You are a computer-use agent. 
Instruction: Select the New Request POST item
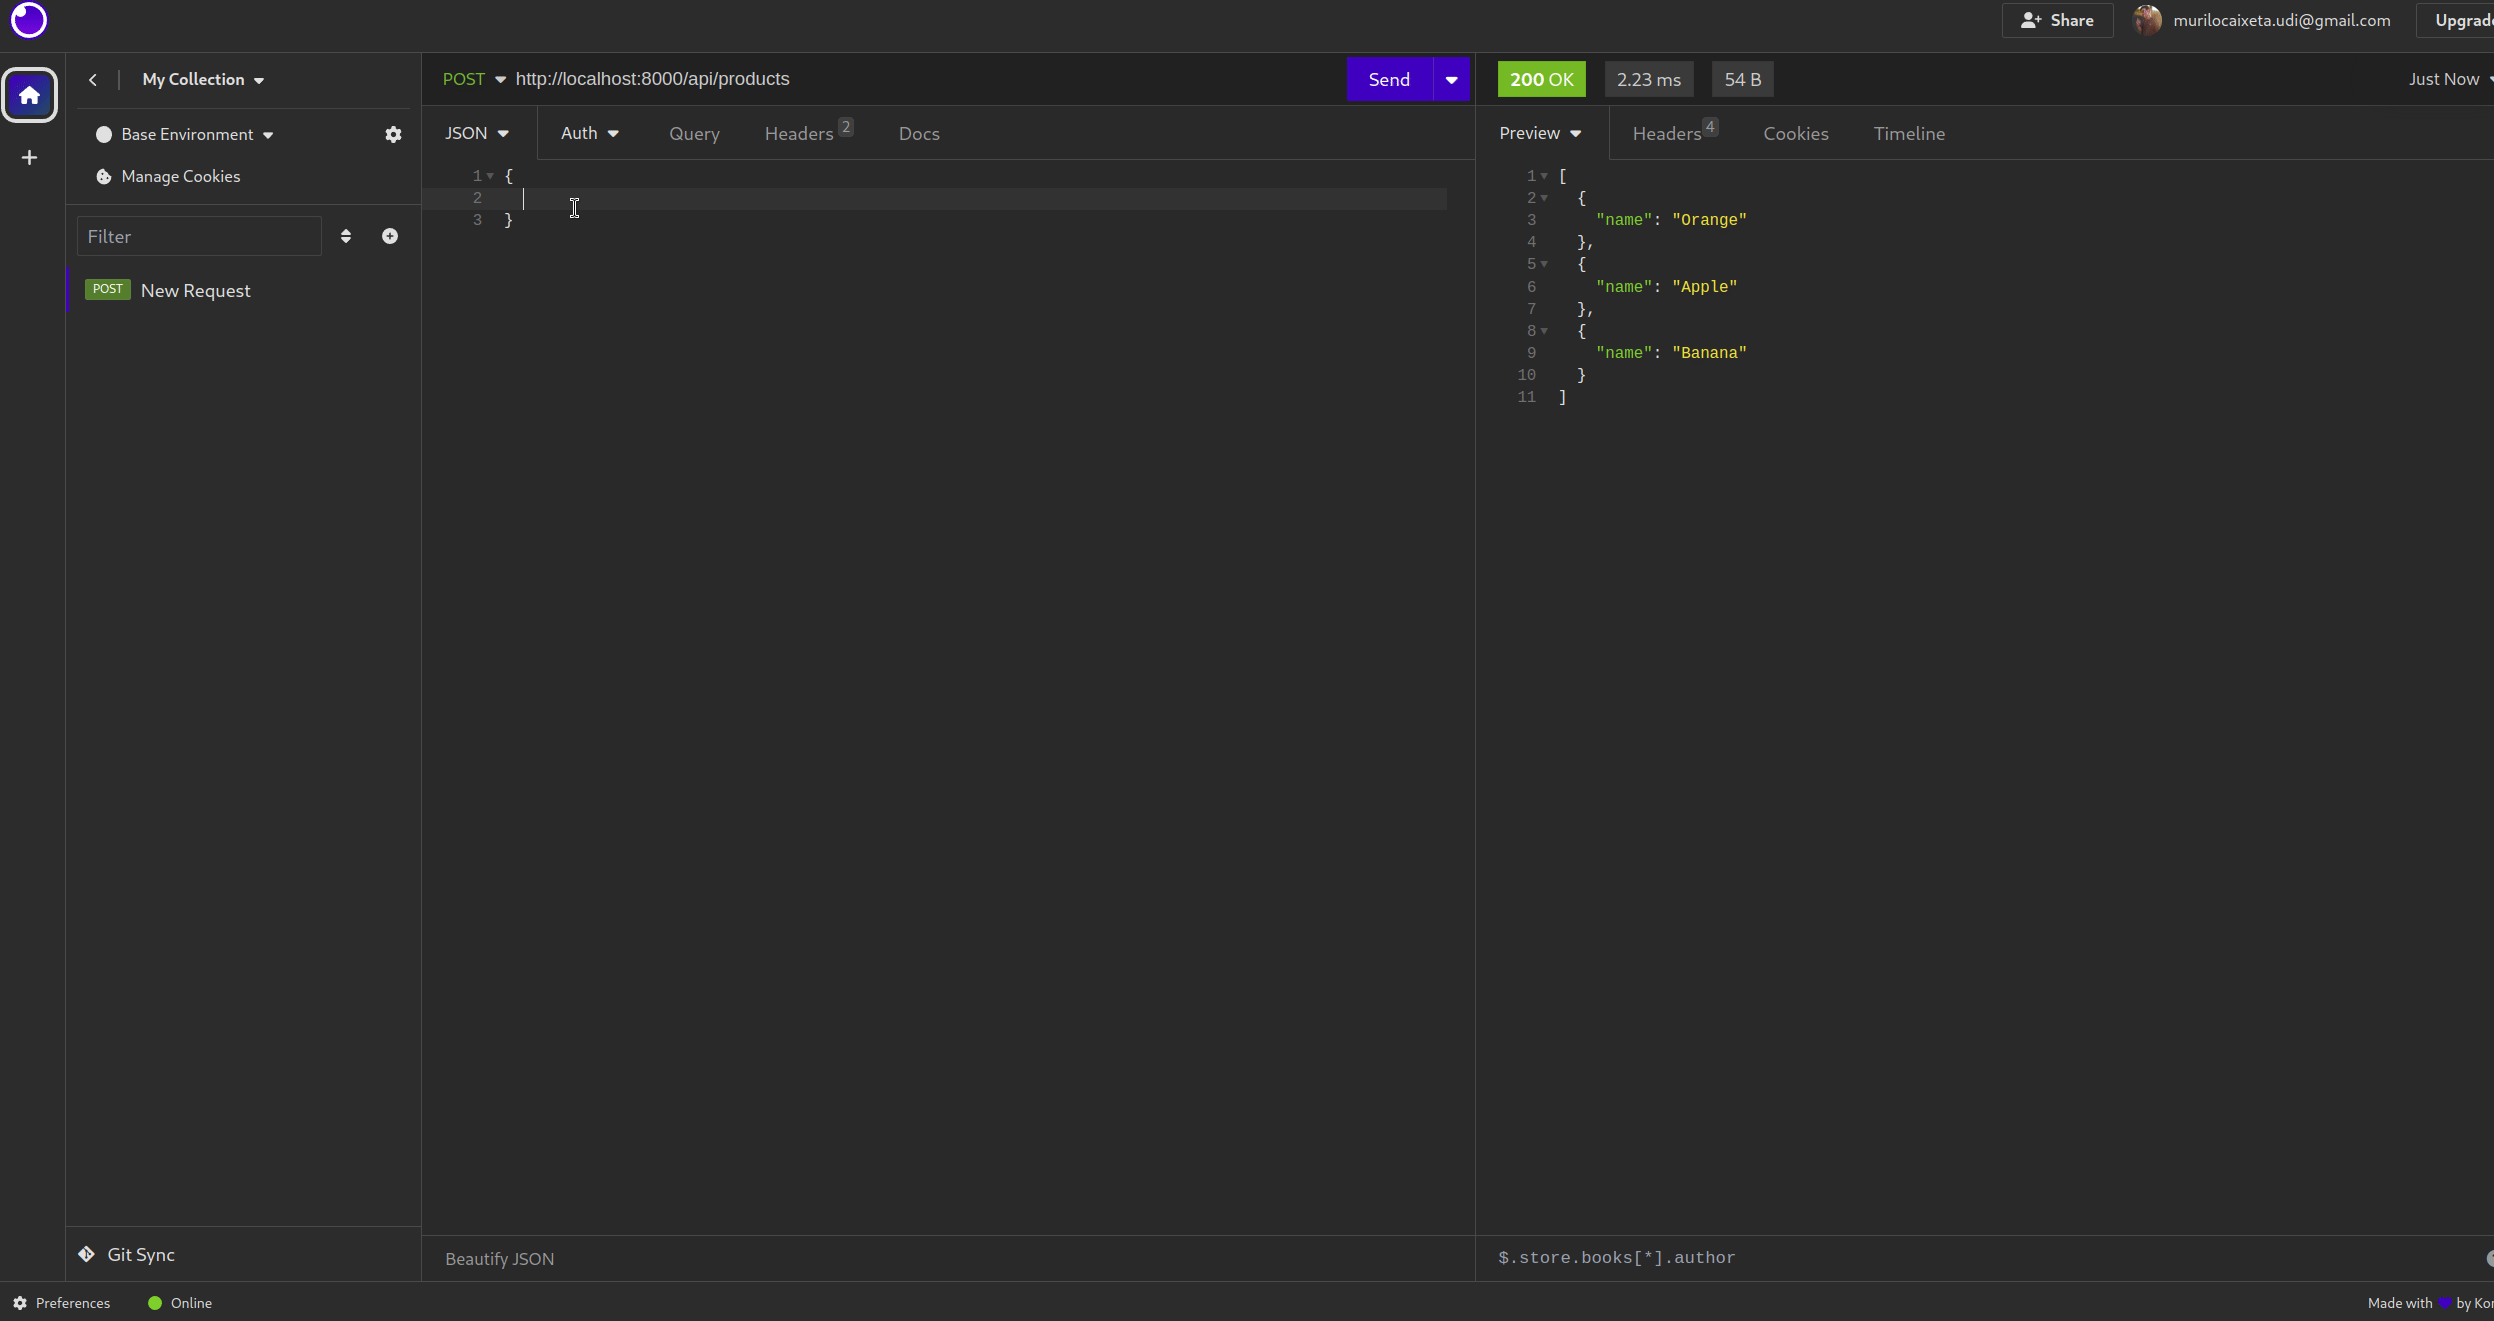tap(195, 291)
